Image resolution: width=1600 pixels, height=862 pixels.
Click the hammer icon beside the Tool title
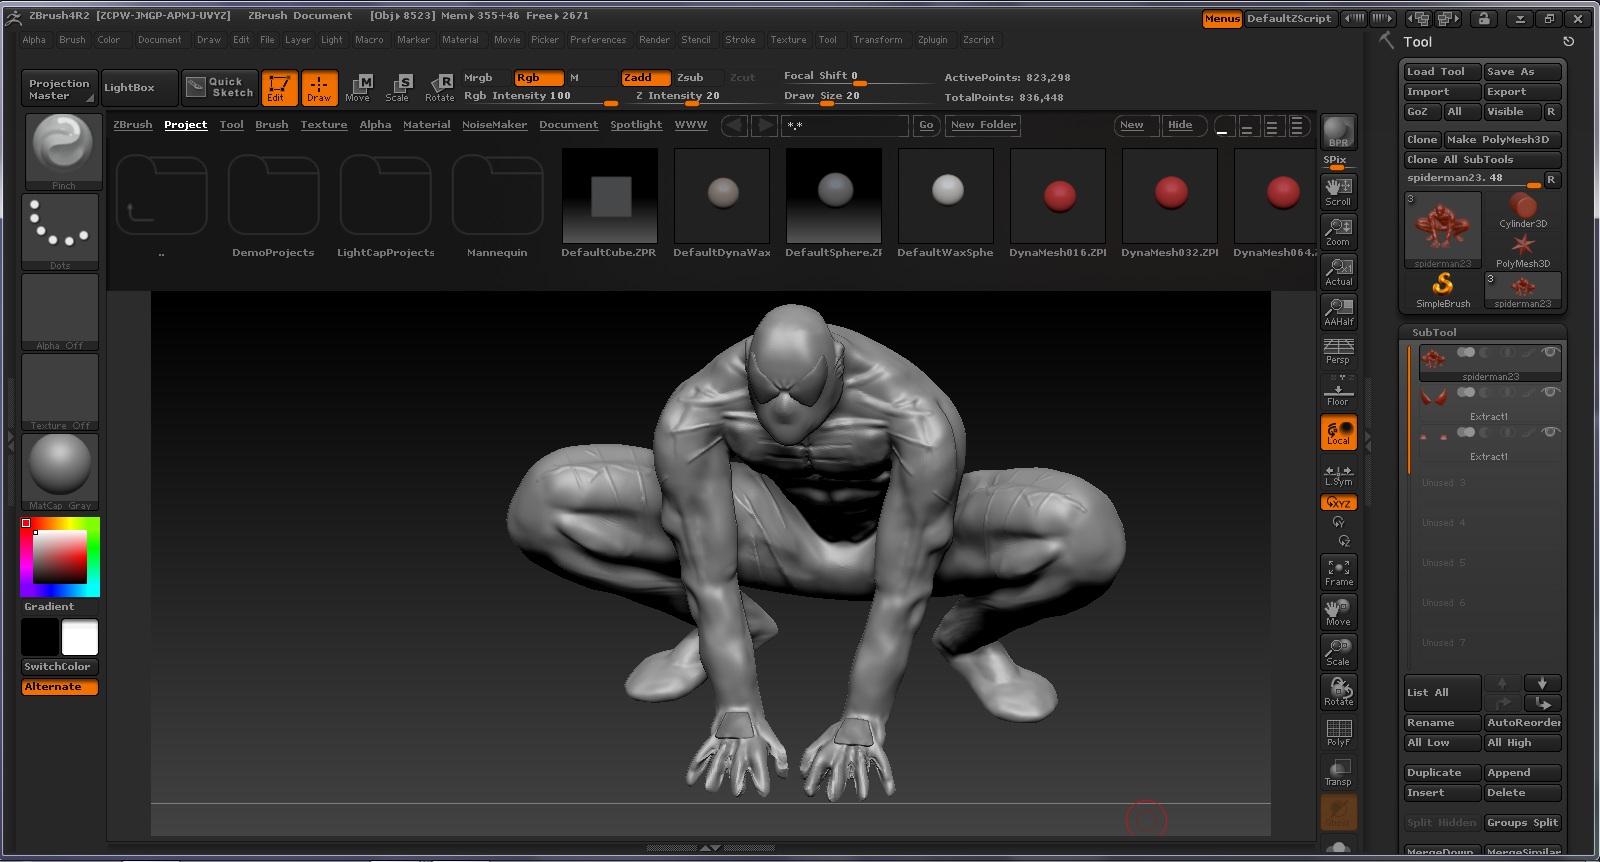pyautogui.click(x=1387, y=41)
